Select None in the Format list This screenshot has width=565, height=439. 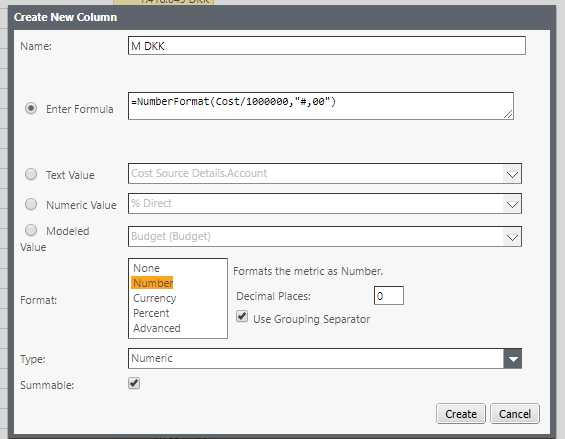[146, 268]
